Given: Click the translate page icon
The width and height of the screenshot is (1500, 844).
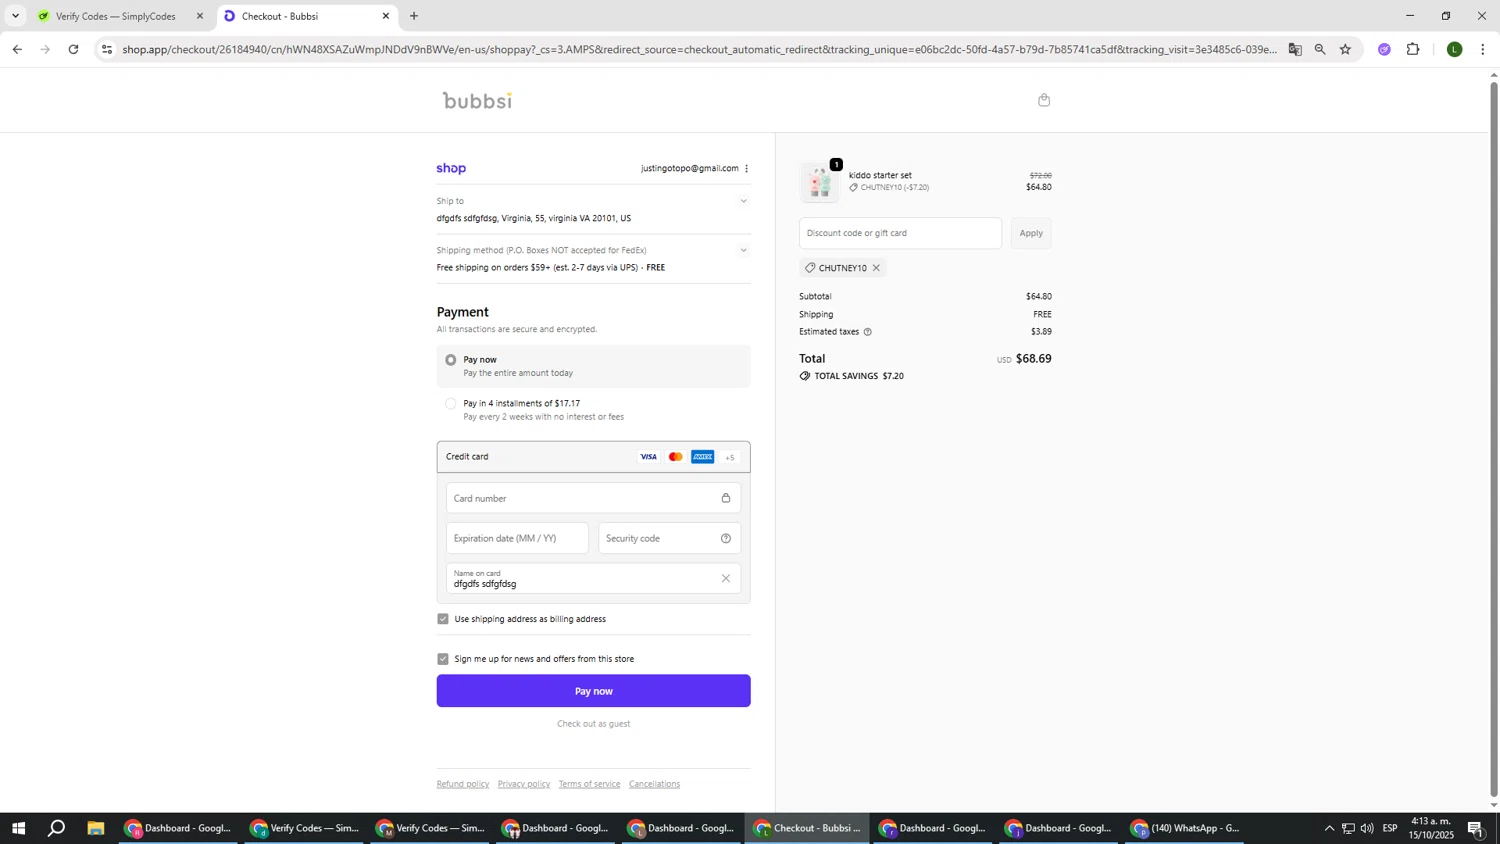Looking at the screenshot, I should click(1295, 49).
